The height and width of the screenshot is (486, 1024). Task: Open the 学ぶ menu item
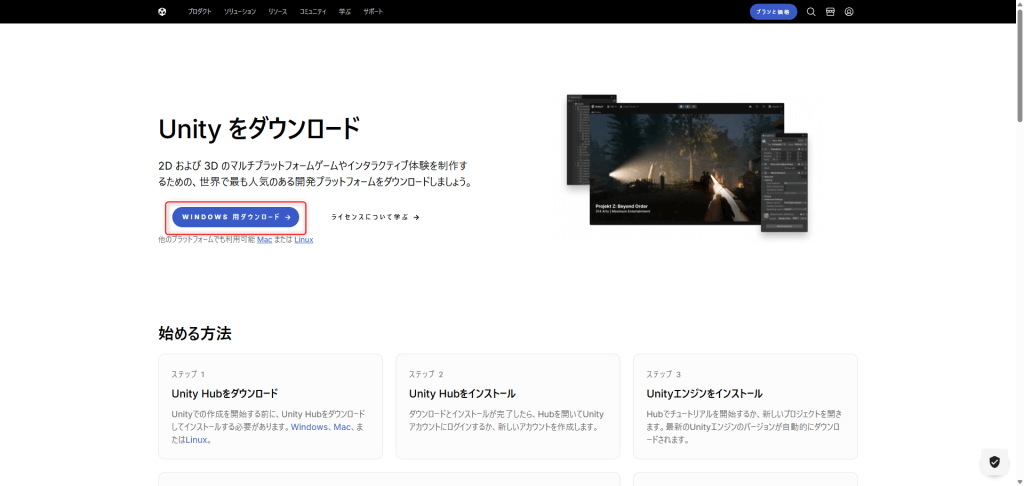click(344, 12)
